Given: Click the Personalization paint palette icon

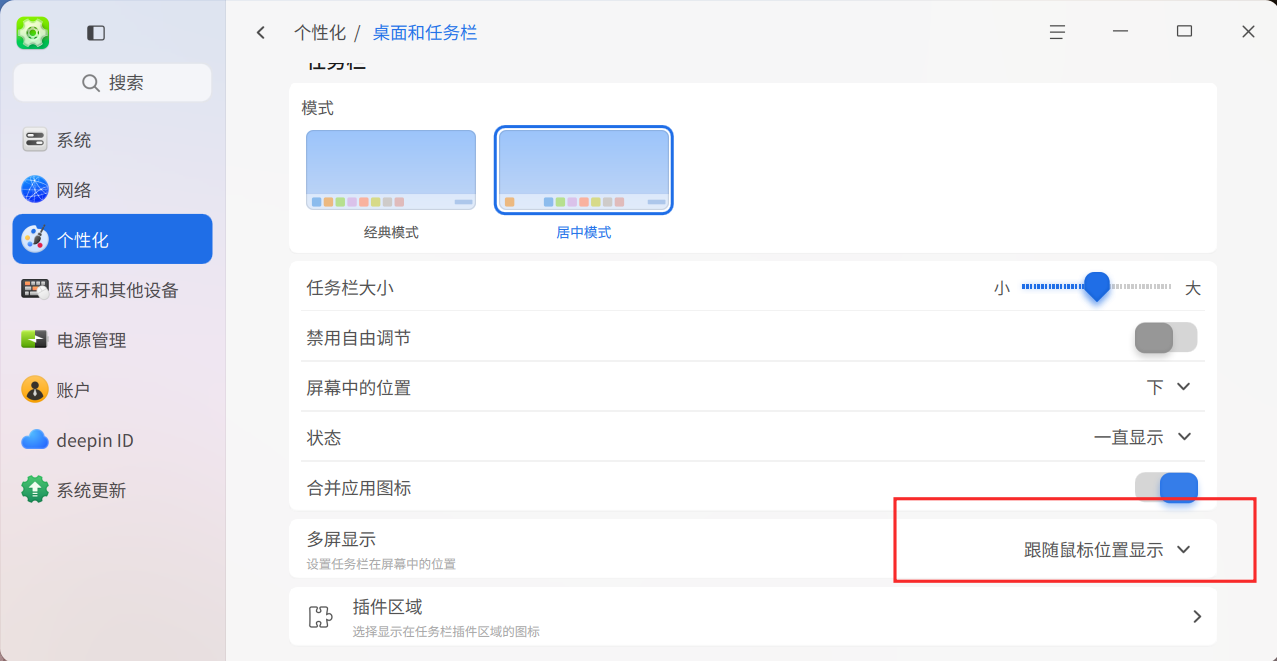Looking at the screenshot, I should [x=35, y=240].
